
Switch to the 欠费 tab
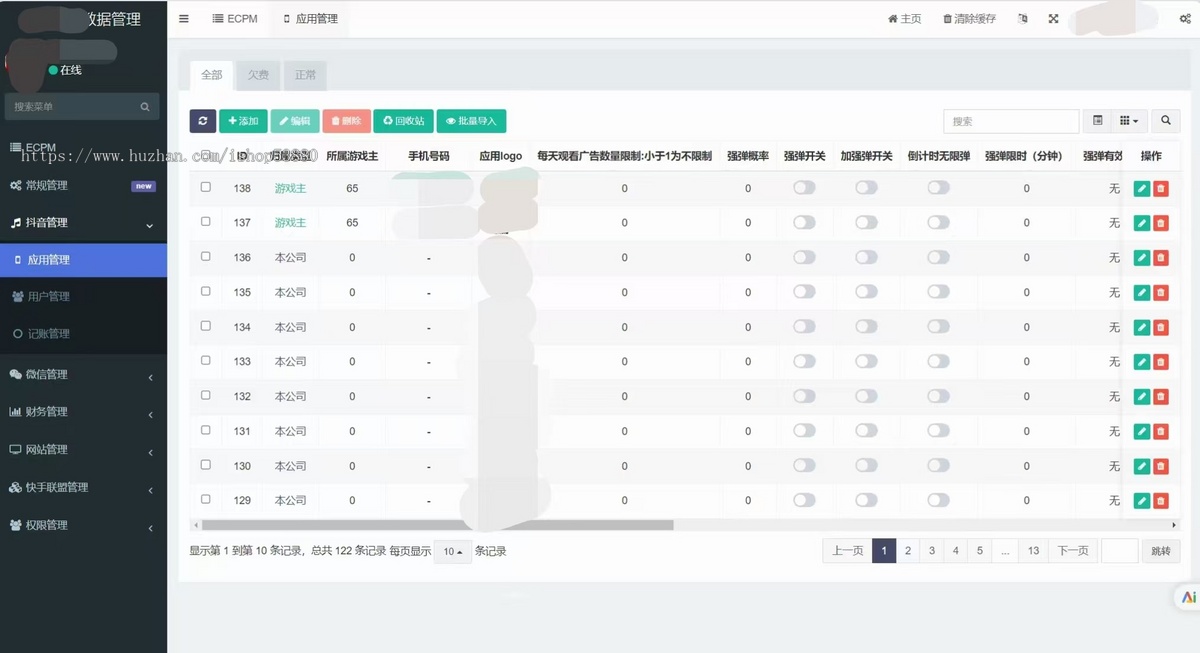[x=258, y=75]
